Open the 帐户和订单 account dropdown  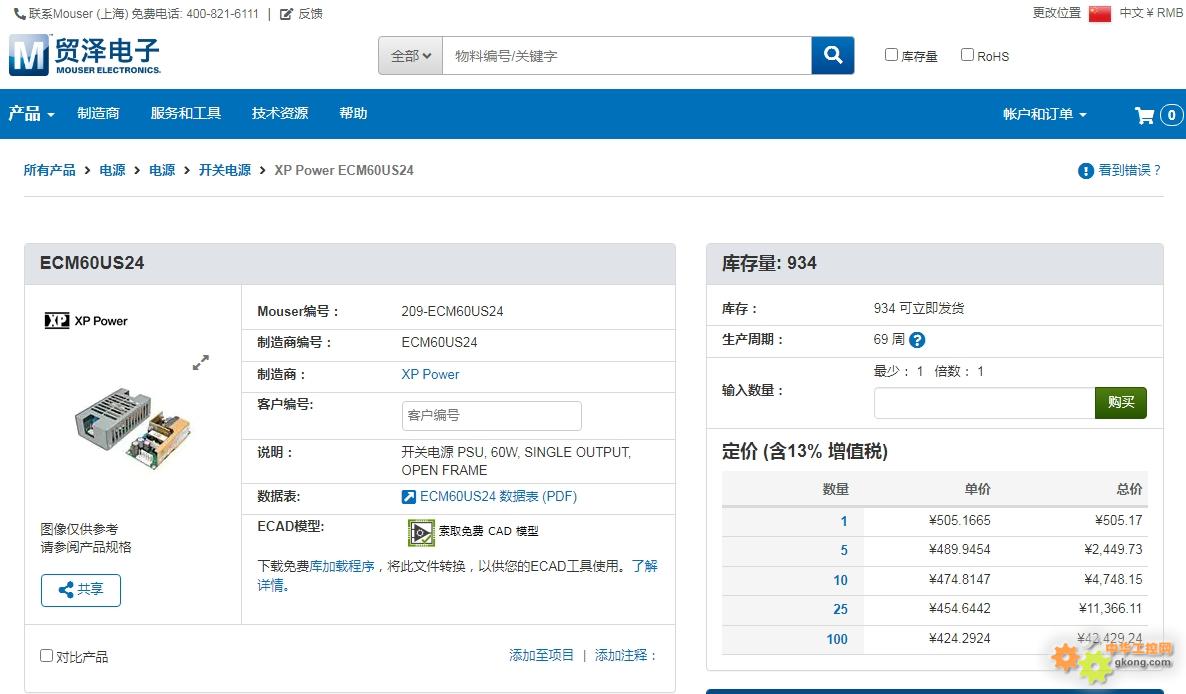[x=1045, y=114]
